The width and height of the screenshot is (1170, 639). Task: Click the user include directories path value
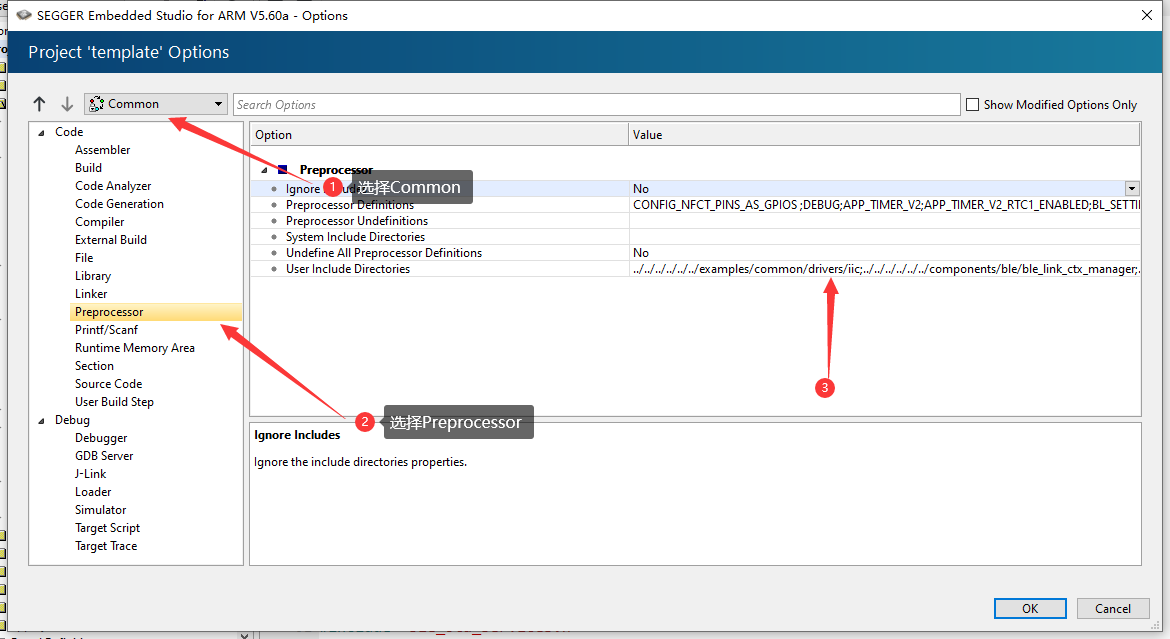click(x=886, y=269)
